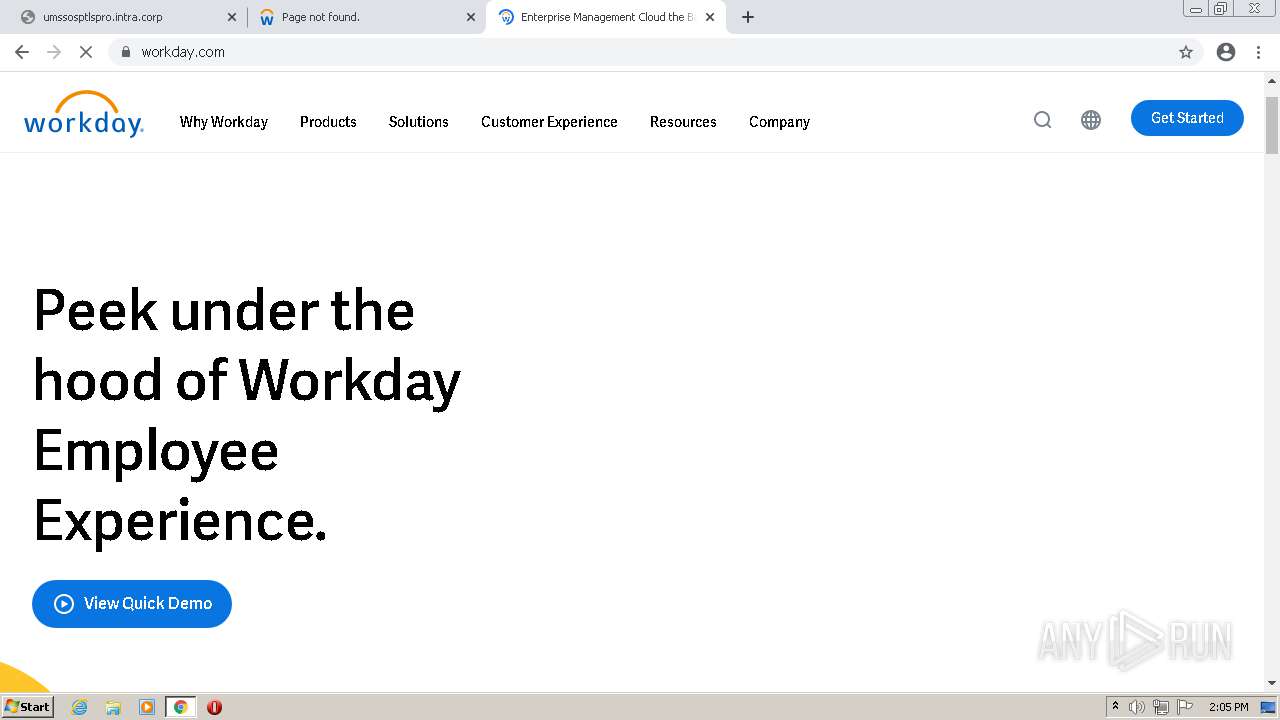Open the Action Center flag icon
This screenshot has height=720, width=1280.
coord(1185,707)
